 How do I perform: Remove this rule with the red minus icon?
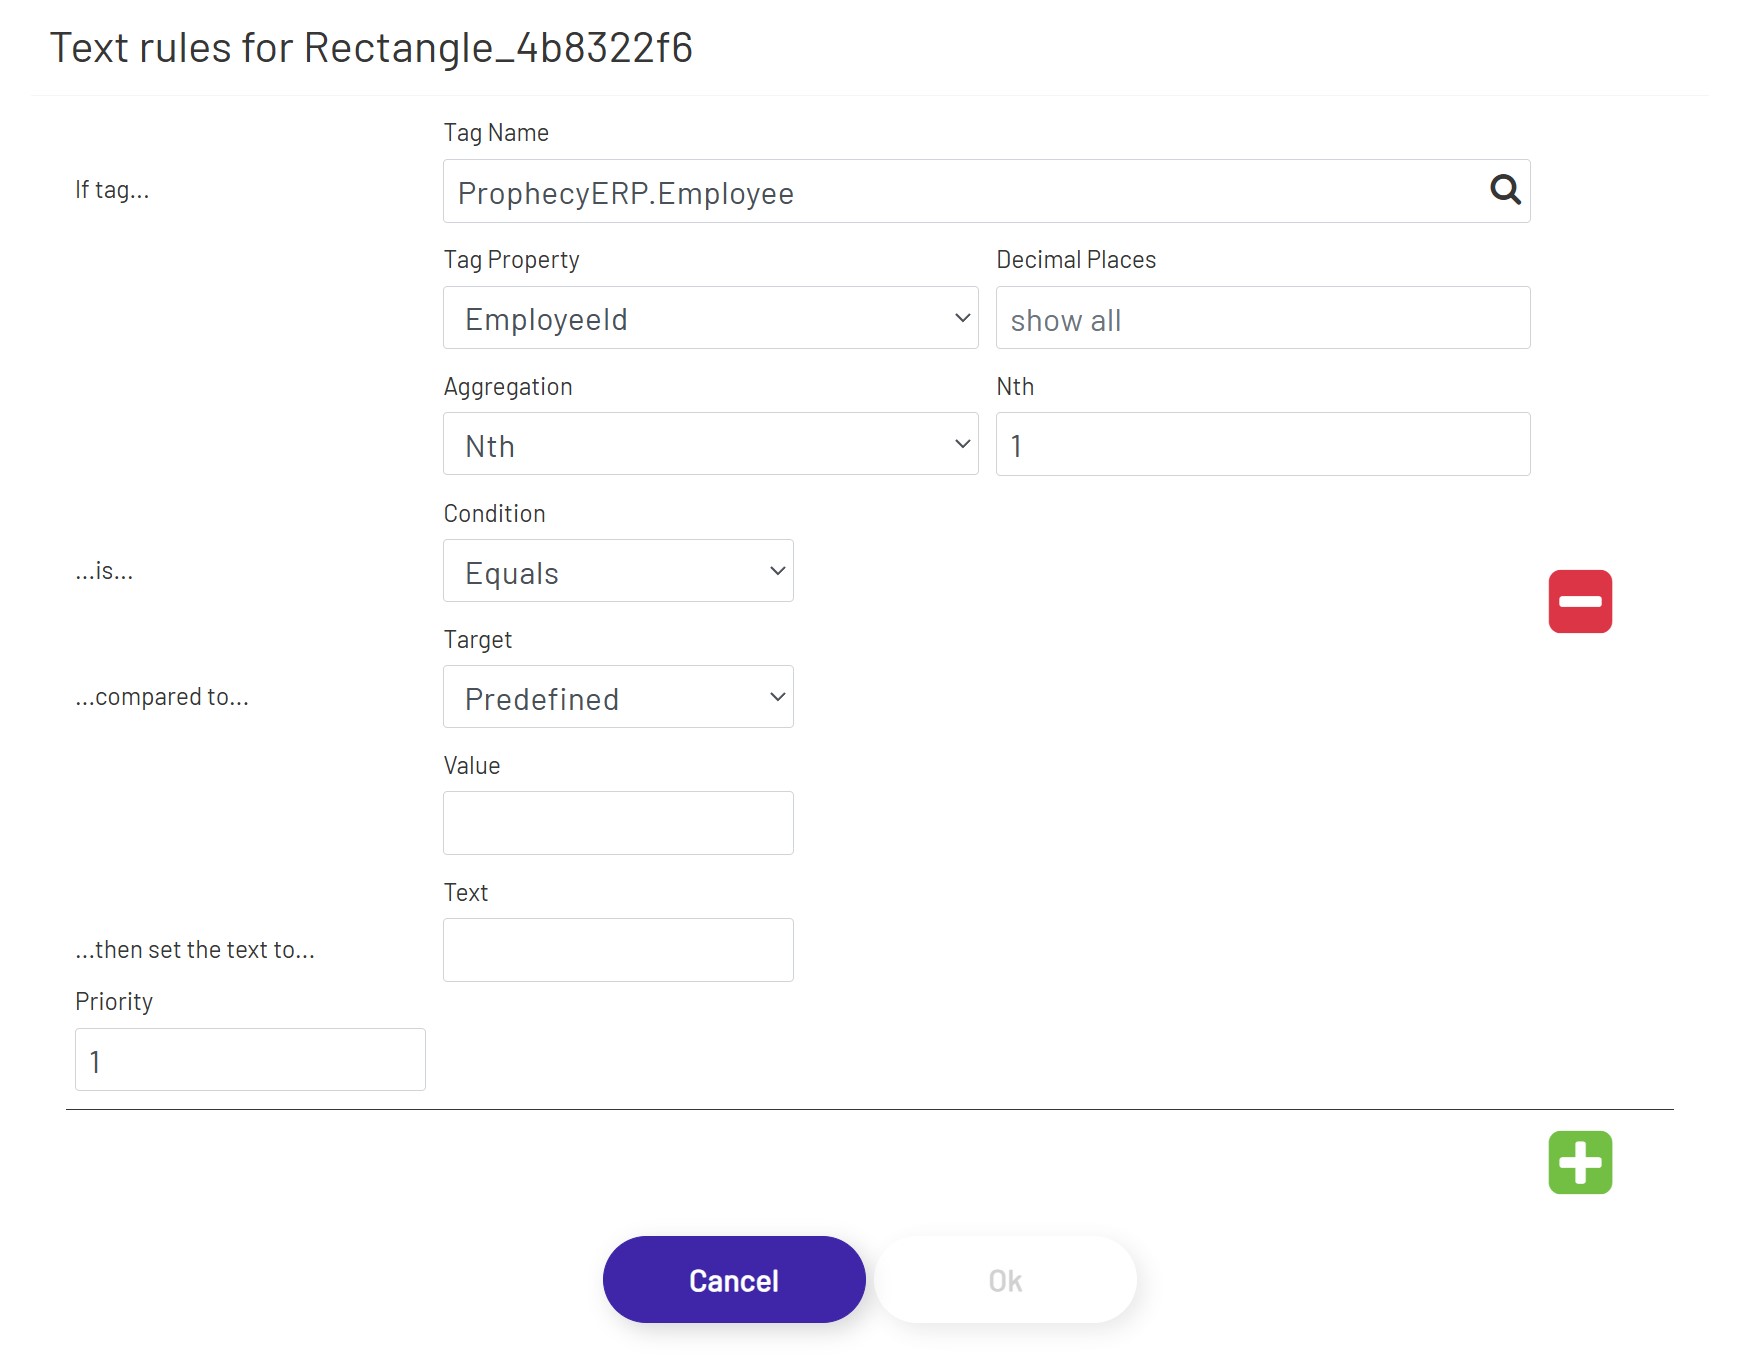tap(1580, 601)
